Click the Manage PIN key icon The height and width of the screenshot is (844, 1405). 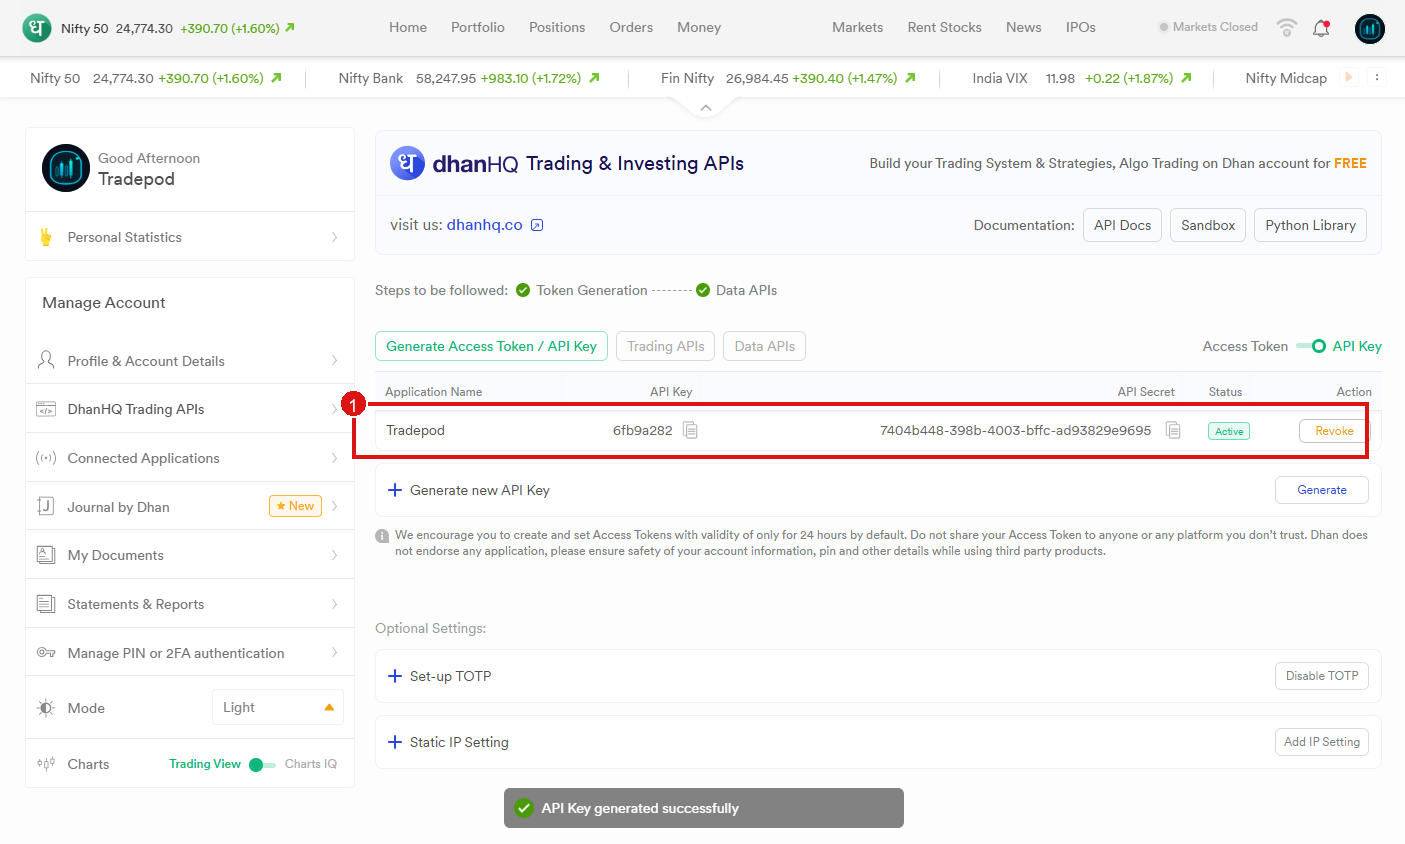coord(46,653)
